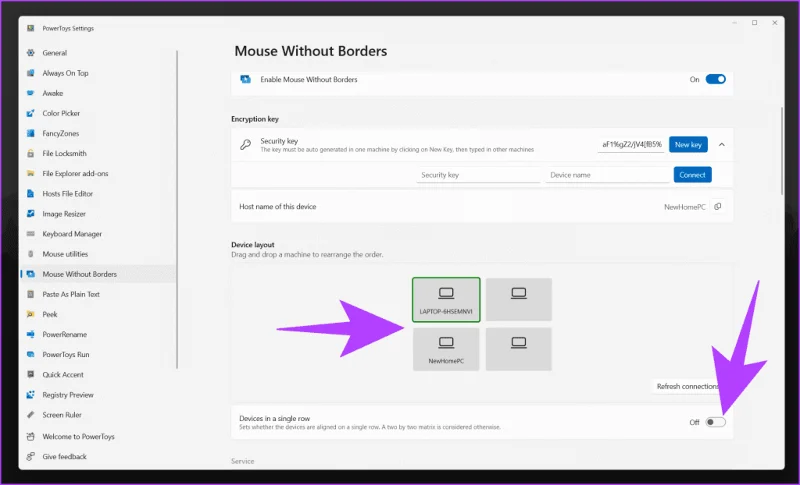Click the Screen Ruler icon
Image resolution: width=800 pixels, height=485 pixels.
(x=31, y=415)
